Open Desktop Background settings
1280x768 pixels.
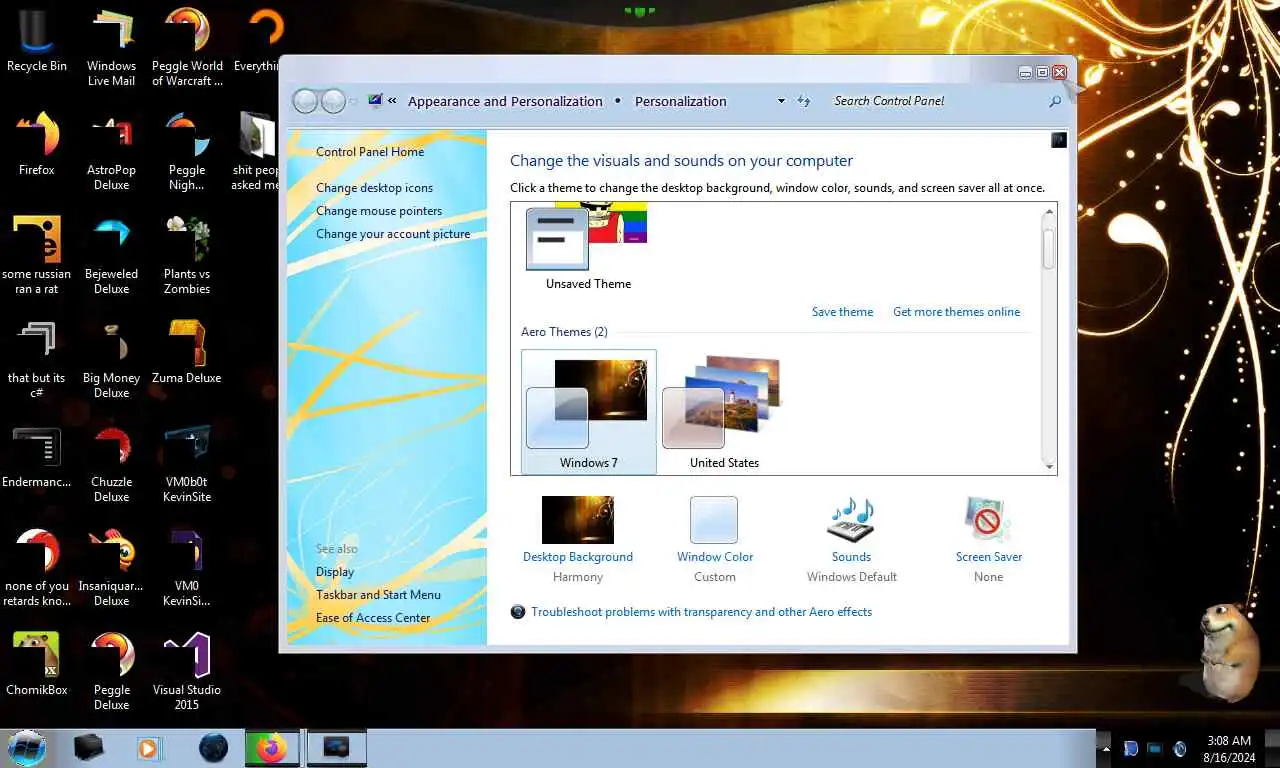578,540
